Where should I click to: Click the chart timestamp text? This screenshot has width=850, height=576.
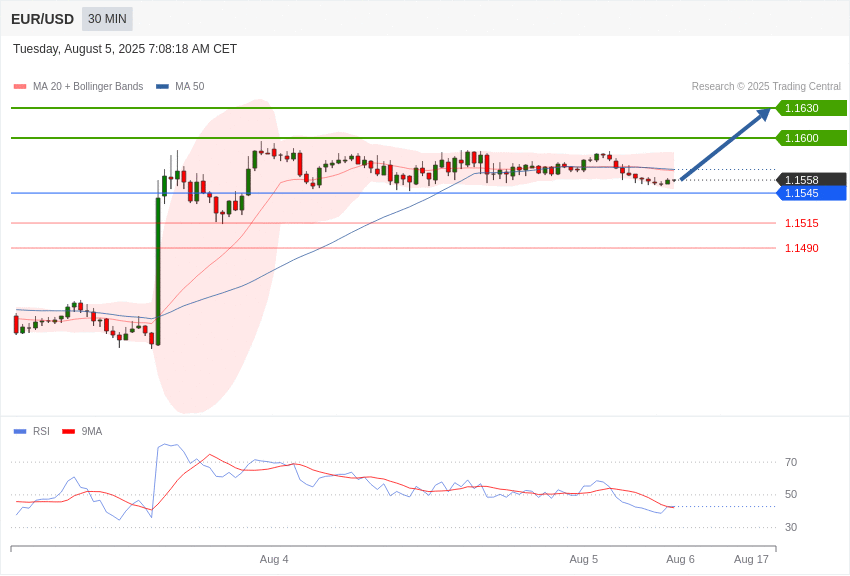click(125, 49)
